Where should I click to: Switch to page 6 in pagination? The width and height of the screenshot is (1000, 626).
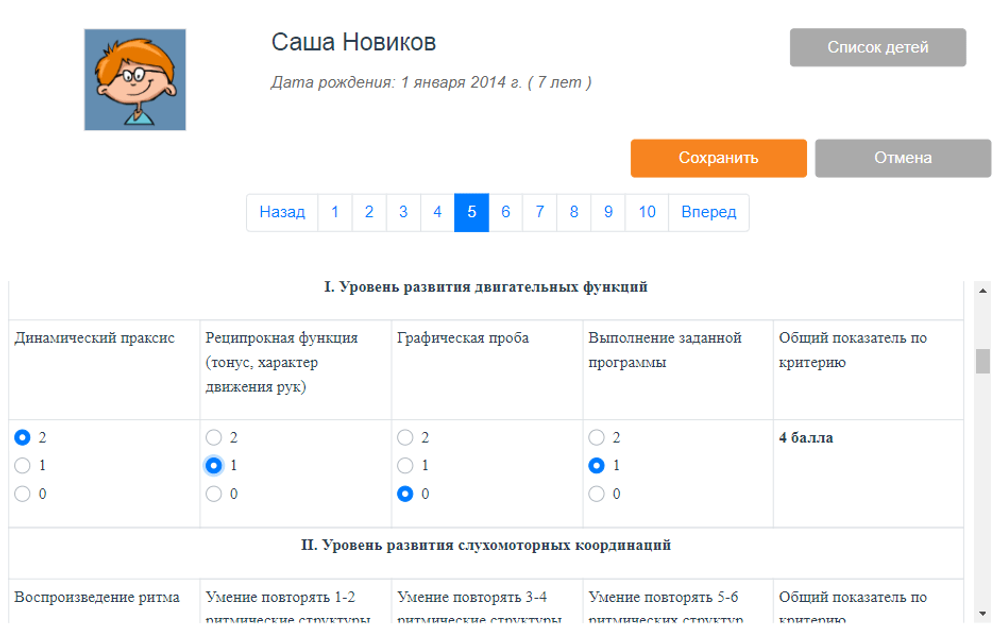(506, 212)
